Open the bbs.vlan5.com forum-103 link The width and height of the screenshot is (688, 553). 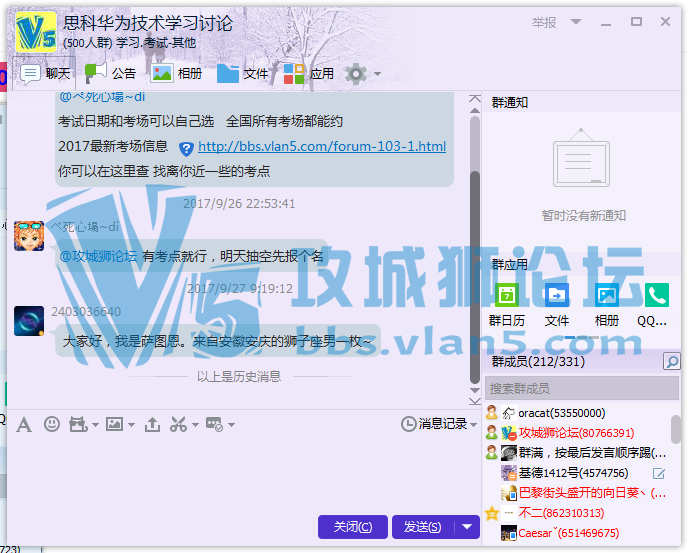(322, 146)
